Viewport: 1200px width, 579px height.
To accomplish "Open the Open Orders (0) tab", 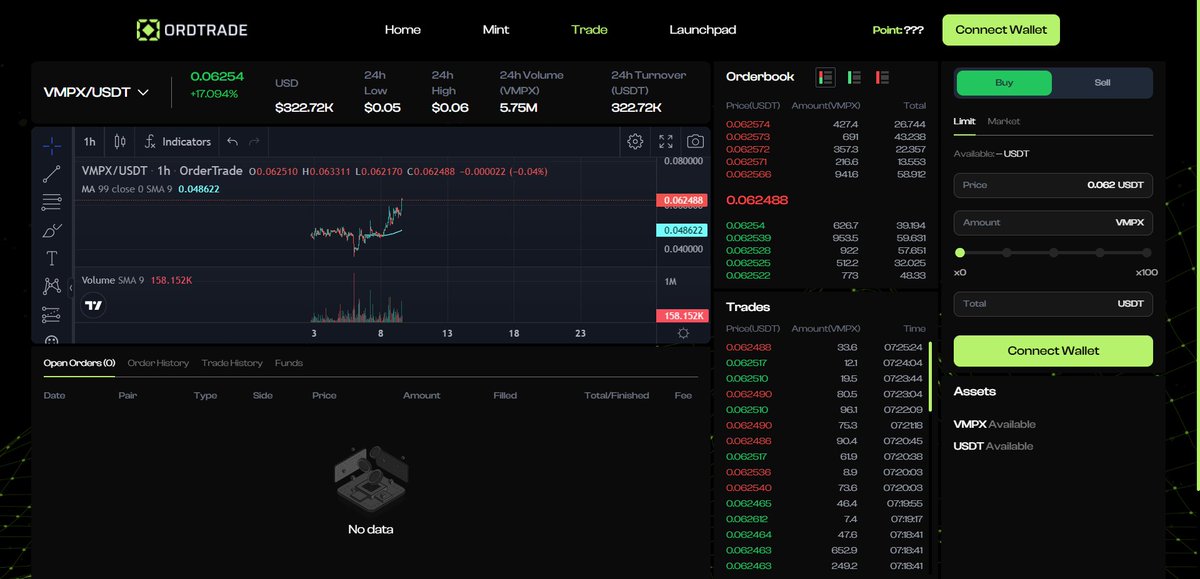I will [79, 363].
